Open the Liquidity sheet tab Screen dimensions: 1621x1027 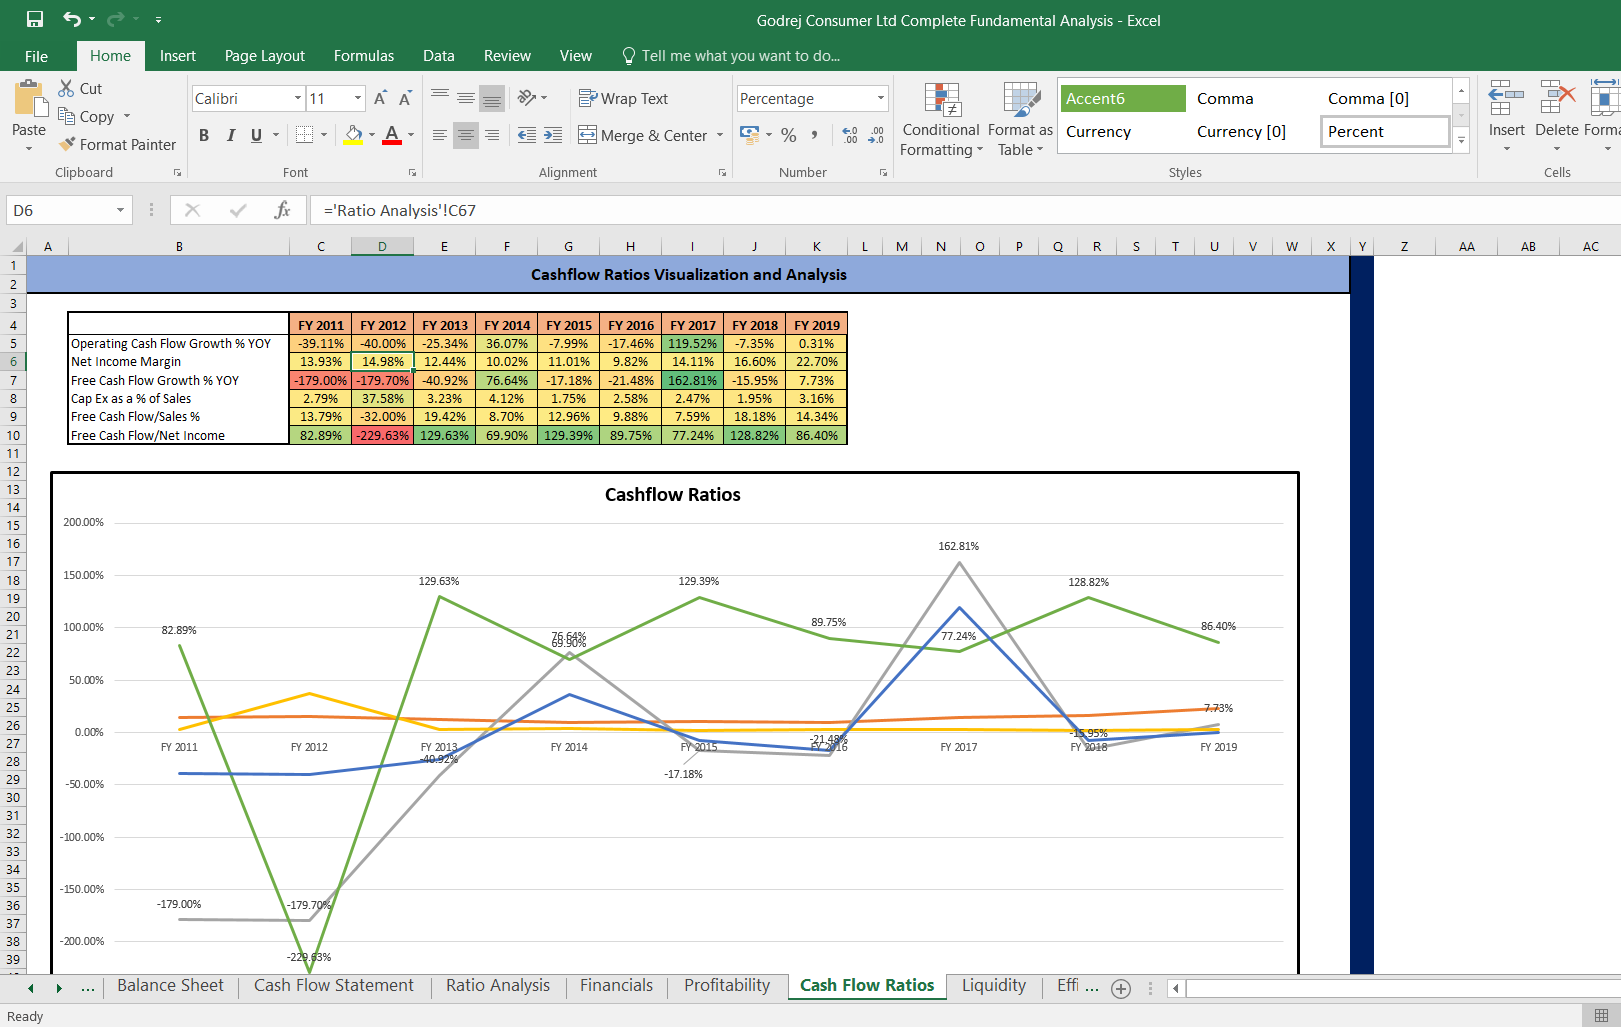(994, 986)
